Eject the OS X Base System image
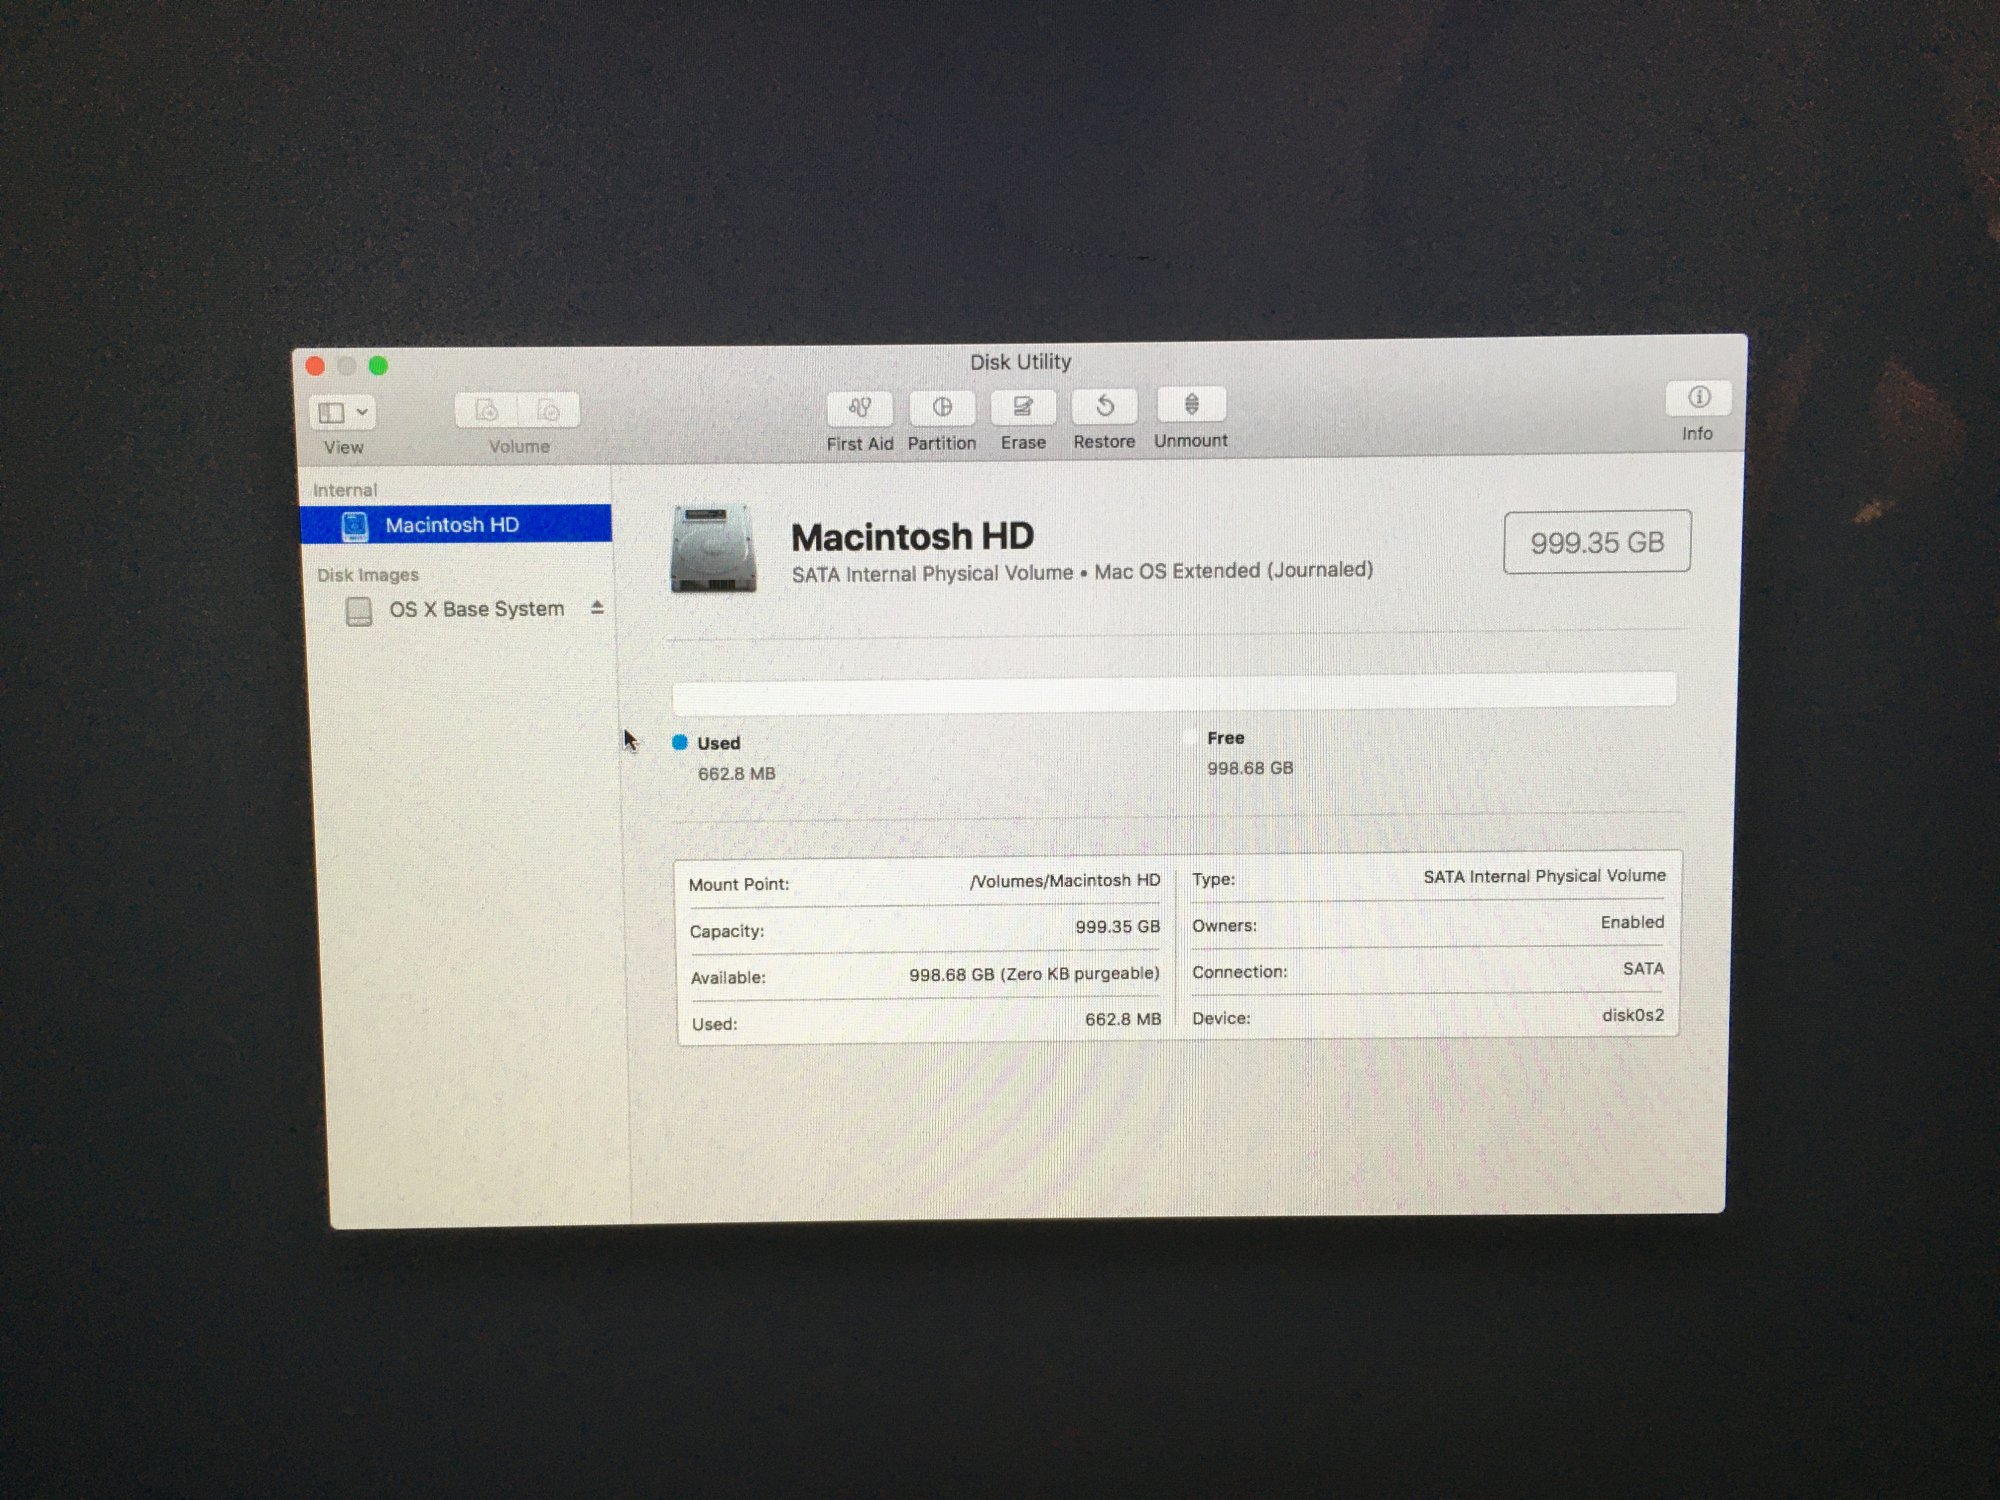 [x=597, y=607]
